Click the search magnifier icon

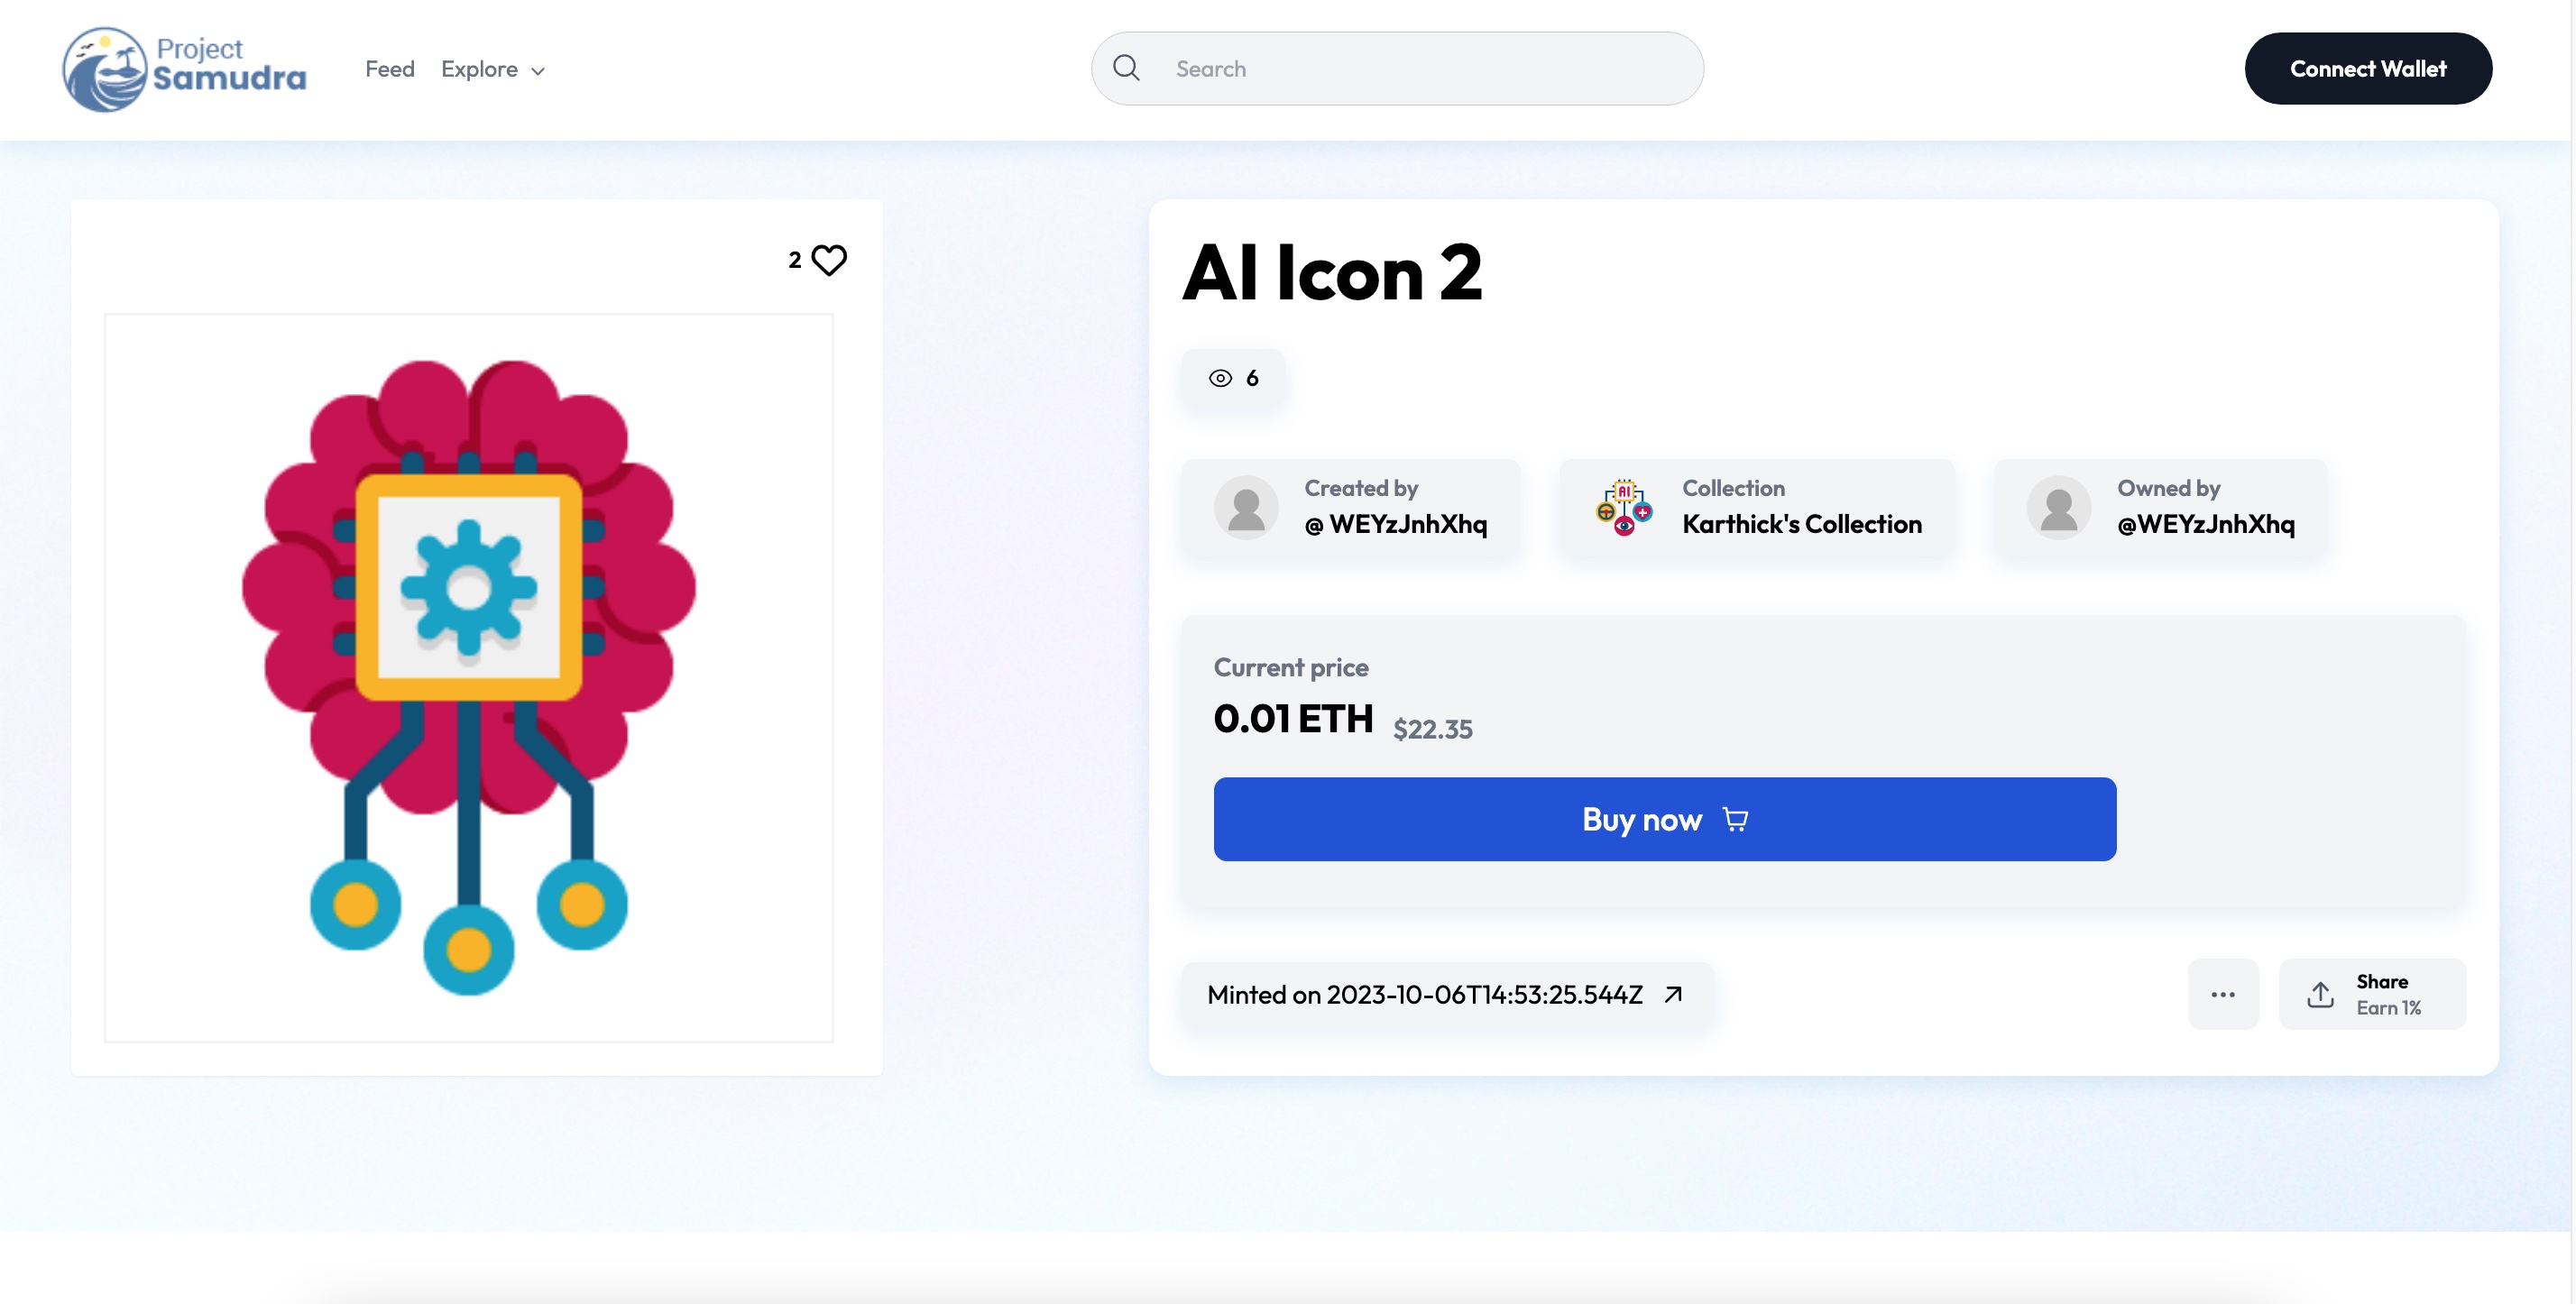(x=1128, y=67)
